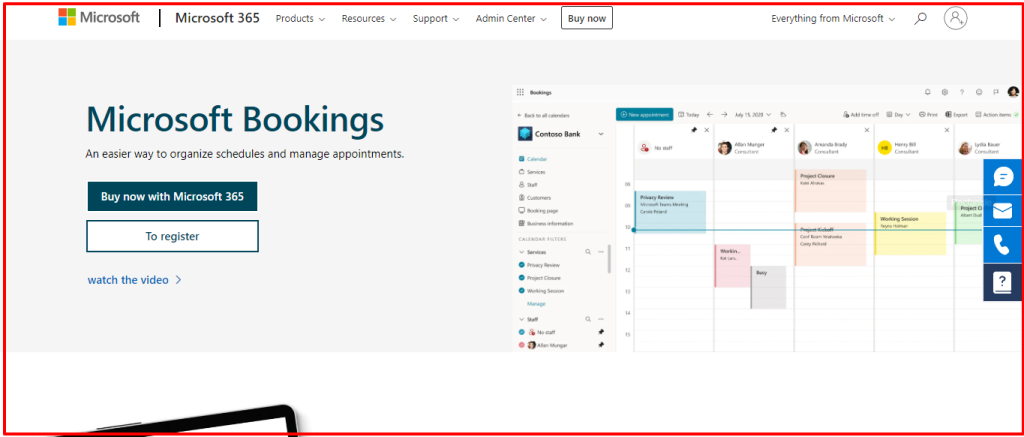Click the sign-in account avatar icon
This screenshot has width=1024, height=437.
click(x=955, y=18)
